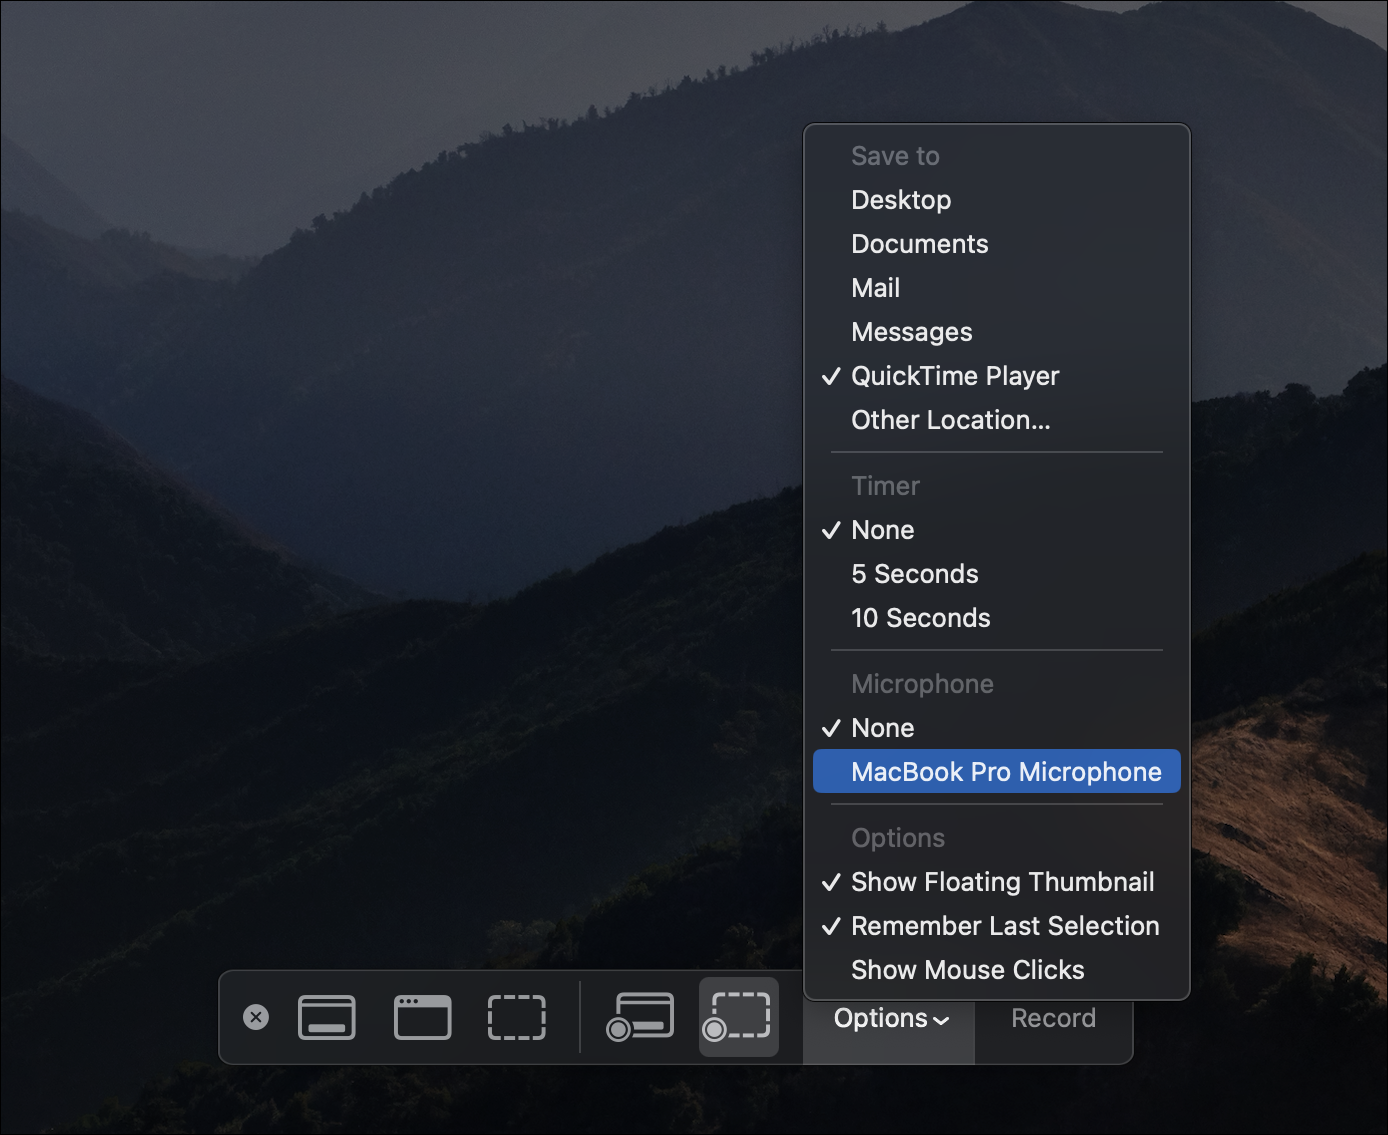The height and width of the screenshot is (1135, 1388).
Task: Choose MacBook Pro Microphone
Action: [997, 771]
